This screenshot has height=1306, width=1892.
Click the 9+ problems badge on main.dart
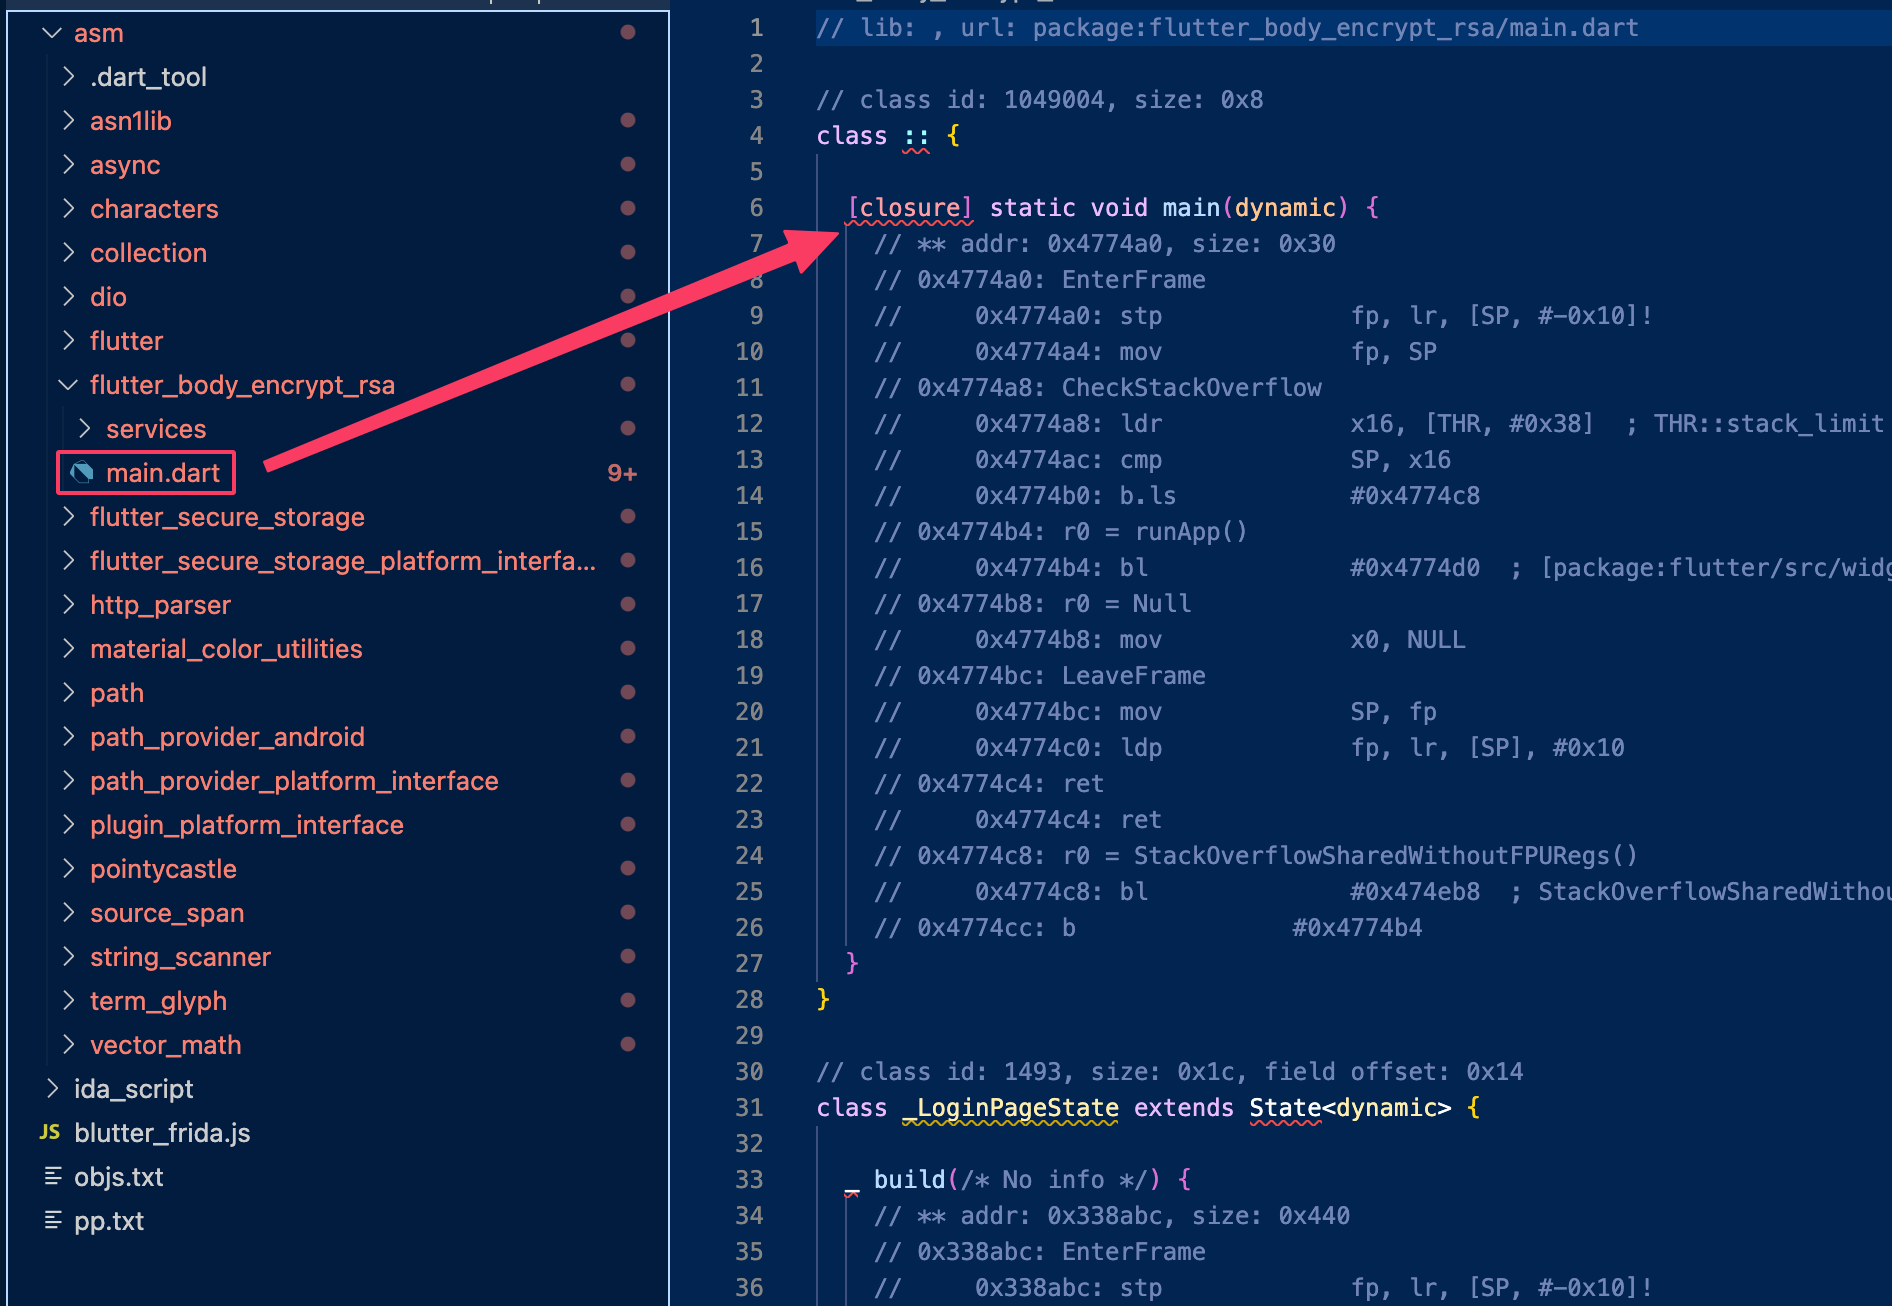(622, 473)
